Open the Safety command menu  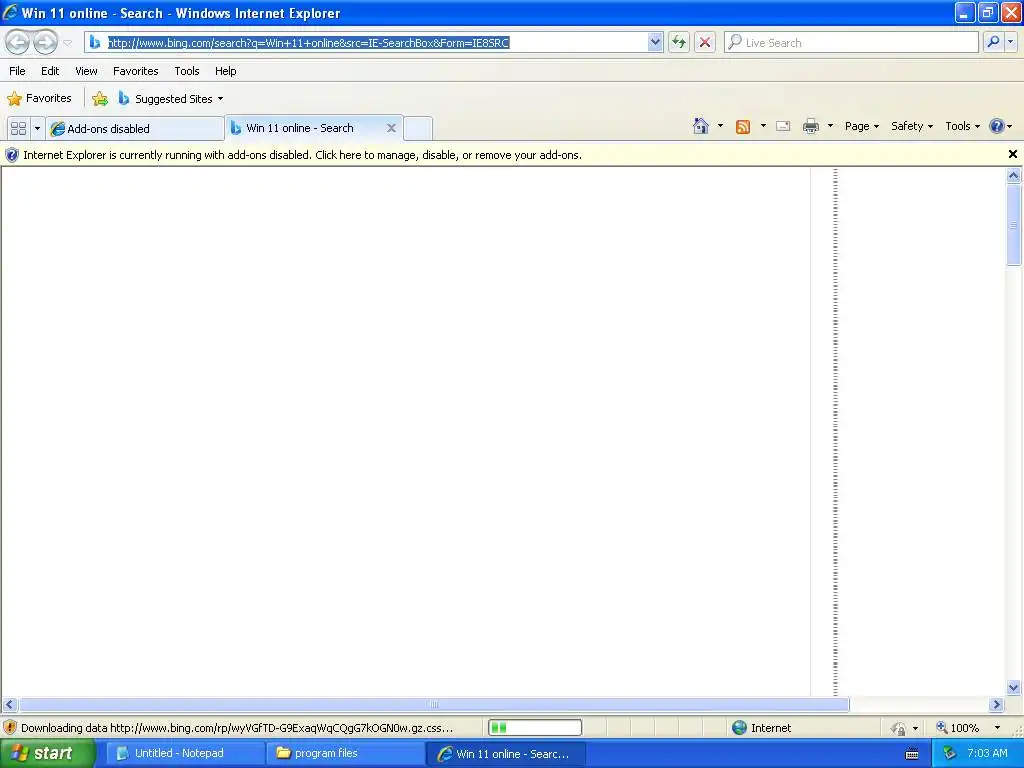click(912, 126)
